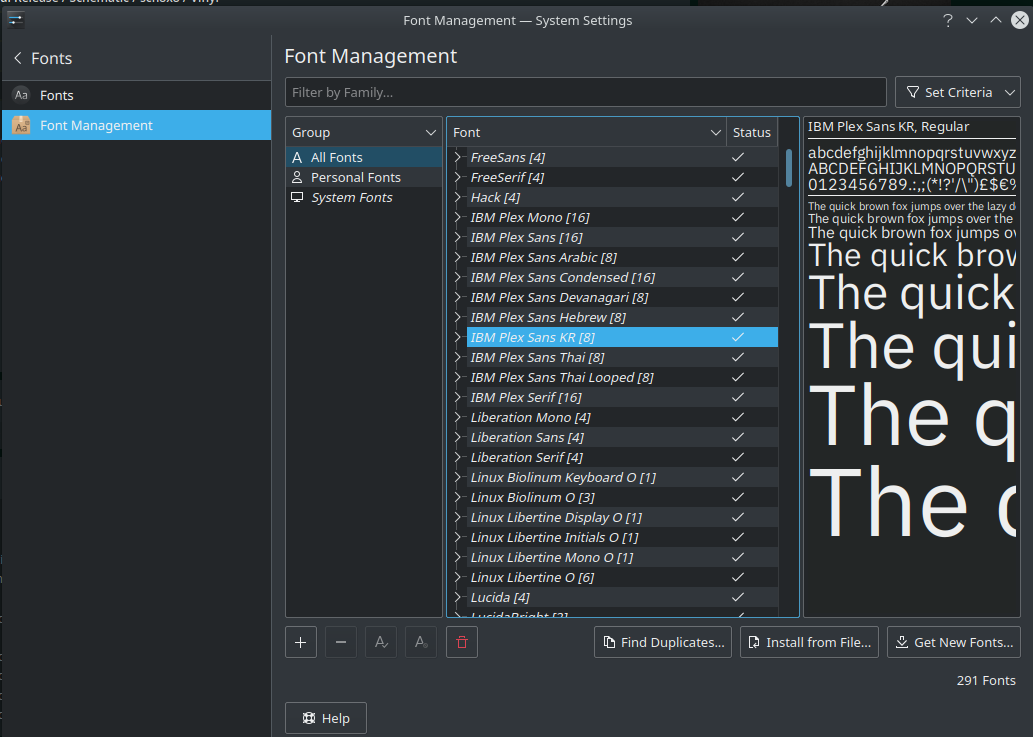Select IBM Plex Sans Devanagari row
The width and height of the screenshot is (1033, 737).
(623, 297)
